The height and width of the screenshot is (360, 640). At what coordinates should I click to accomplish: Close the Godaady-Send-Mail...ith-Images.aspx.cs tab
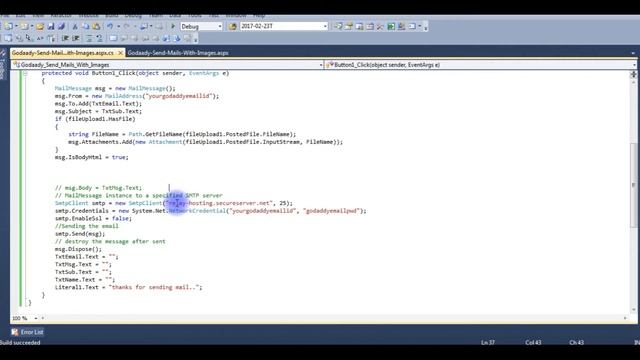[x=120, y=53]
